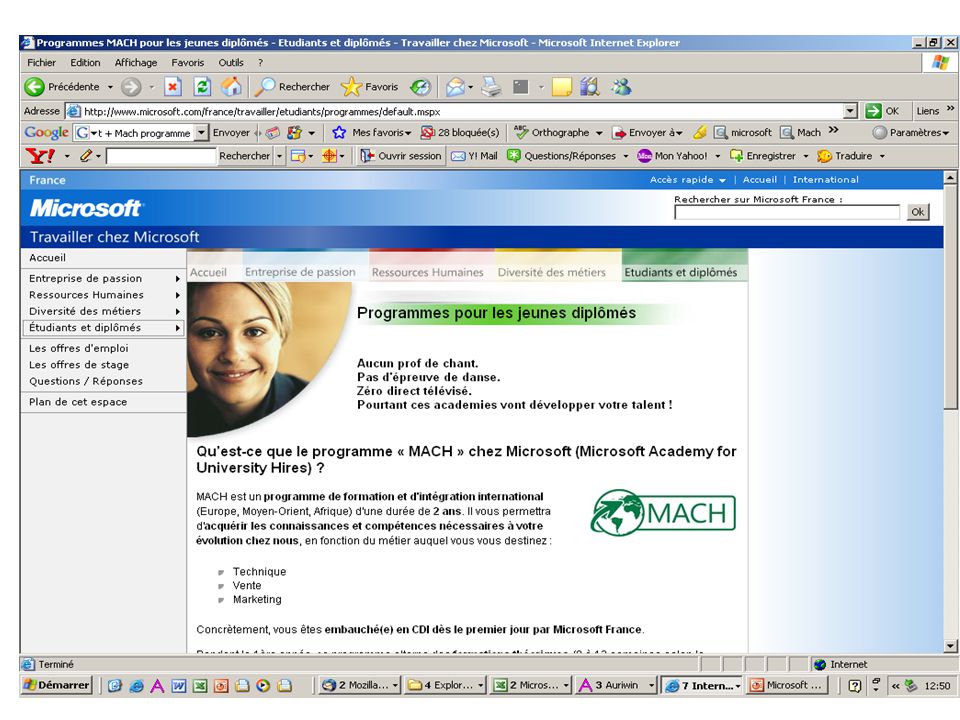The width and height of the screenshot is (960, 720).
Task: Open the Home page icon
Action: [231, 87]
